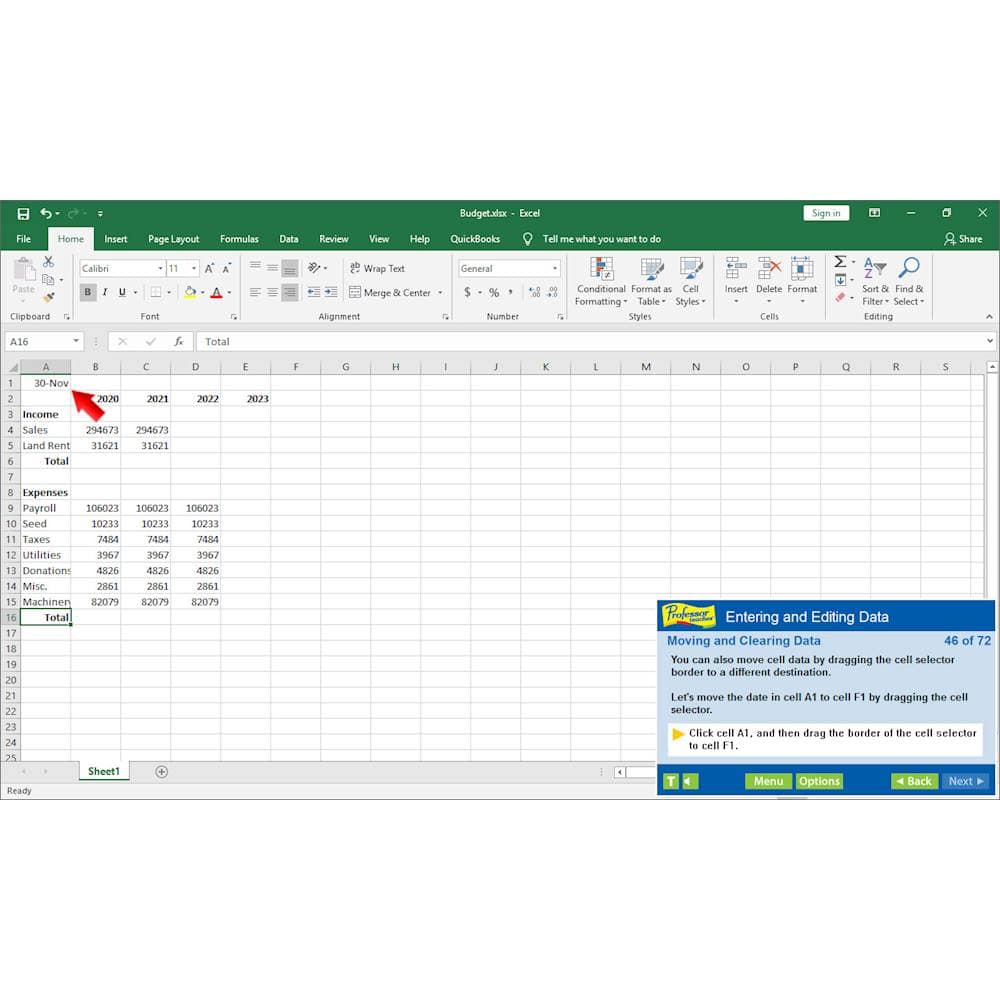Select cell A1 containing 30-Nov

pyautogui.click(x=46, y=383)
